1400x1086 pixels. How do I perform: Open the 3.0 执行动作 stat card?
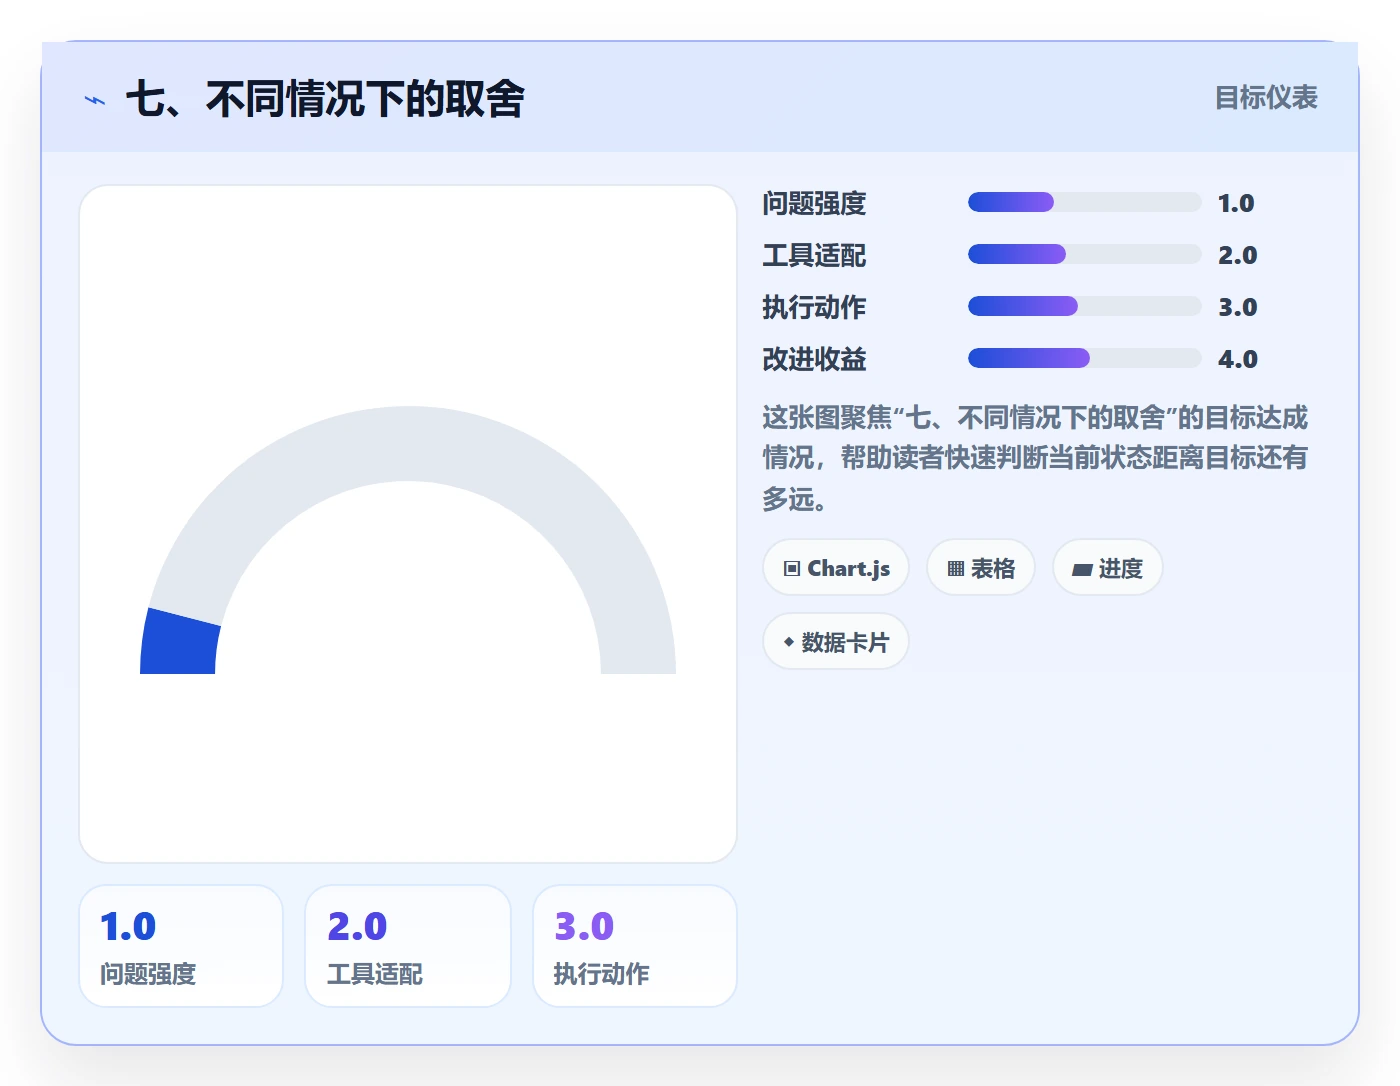click(x=635, y=946)
